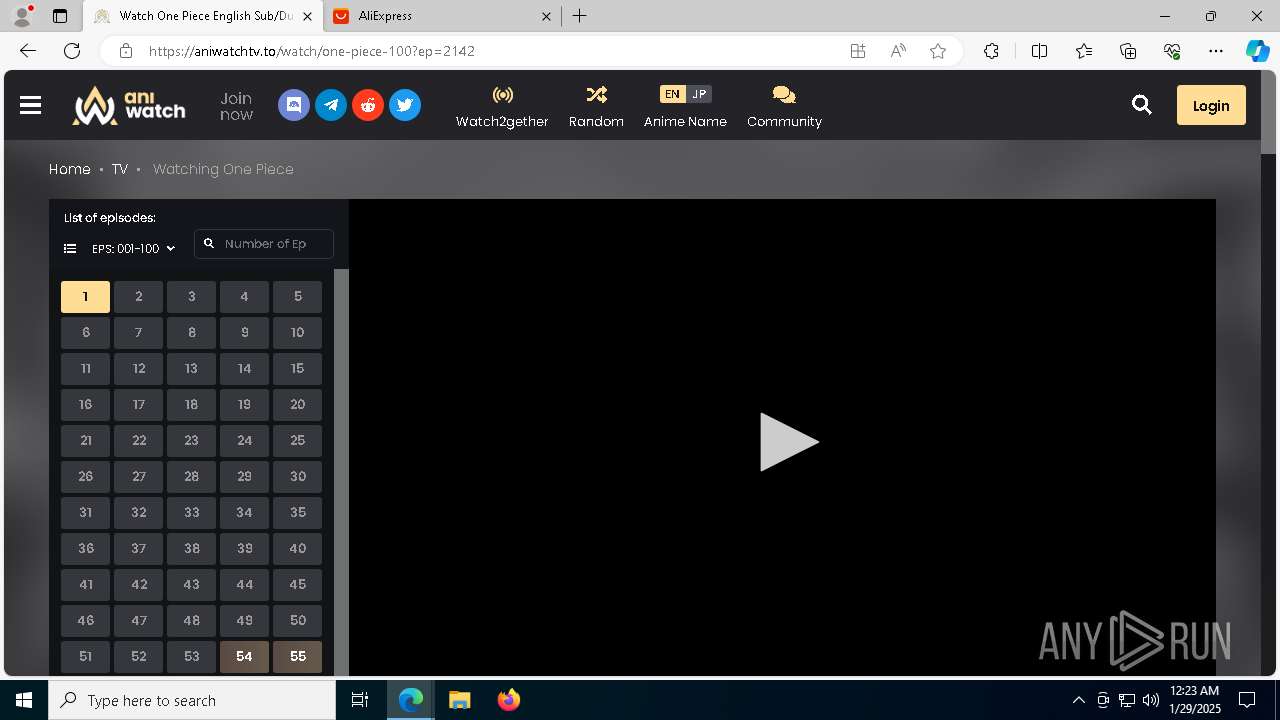Select episode 44
The width and height of the screenshot is (1280, 720).
point(244,584)
